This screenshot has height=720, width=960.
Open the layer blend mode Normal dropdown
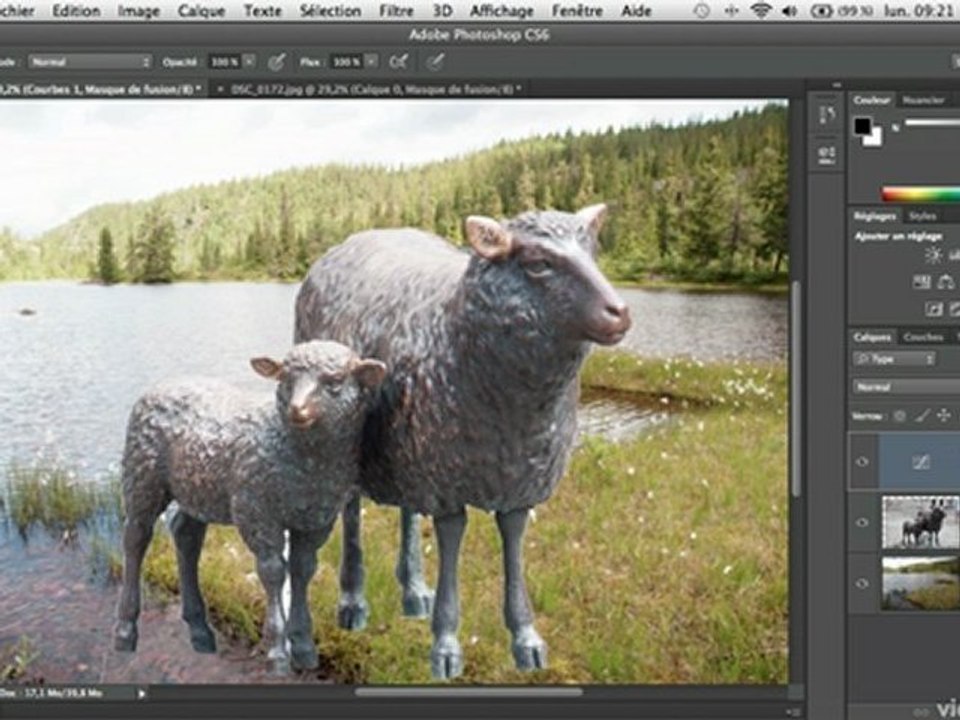pyautogui.click(x=906, y=387)
